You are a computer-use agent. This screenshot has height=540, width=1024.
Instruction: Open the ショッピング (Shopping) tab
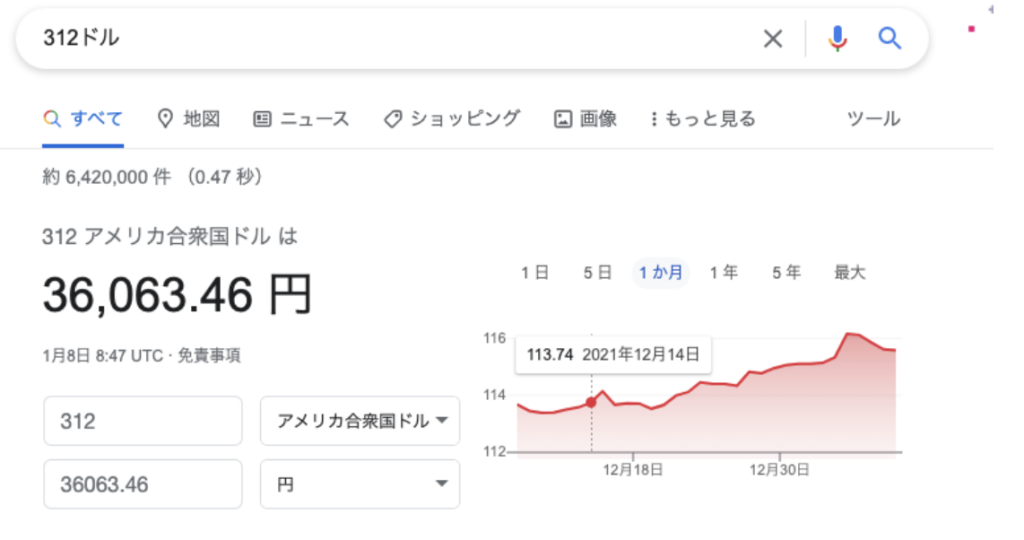(452, 119)
